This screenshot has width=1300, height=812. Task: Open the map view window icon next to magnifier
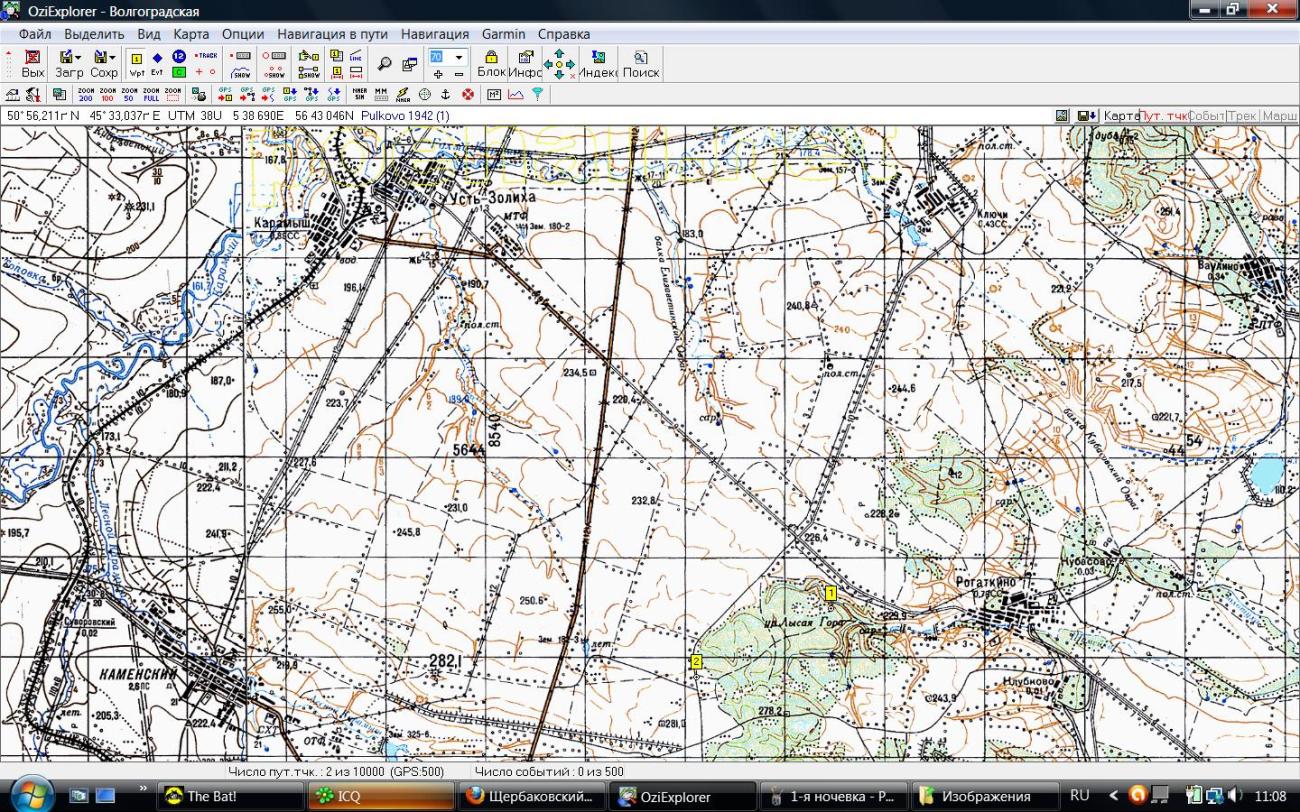pos(409,64)
